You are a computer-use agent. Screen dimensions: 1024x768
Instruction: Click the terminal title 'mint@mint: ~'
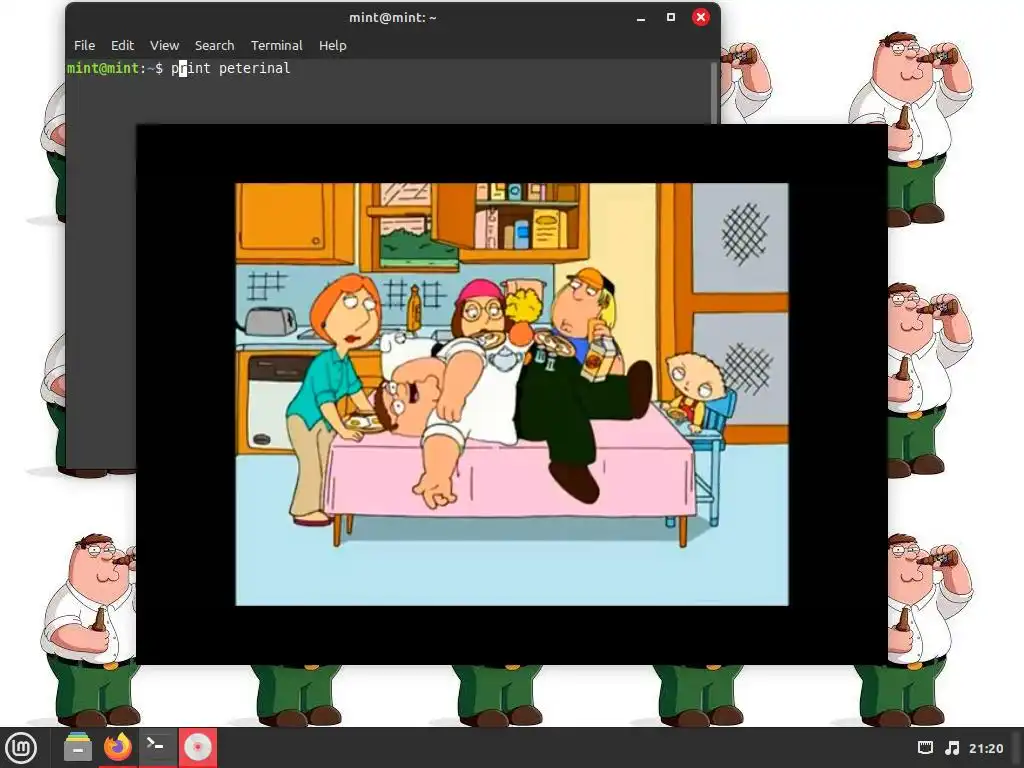click(392, 18)
